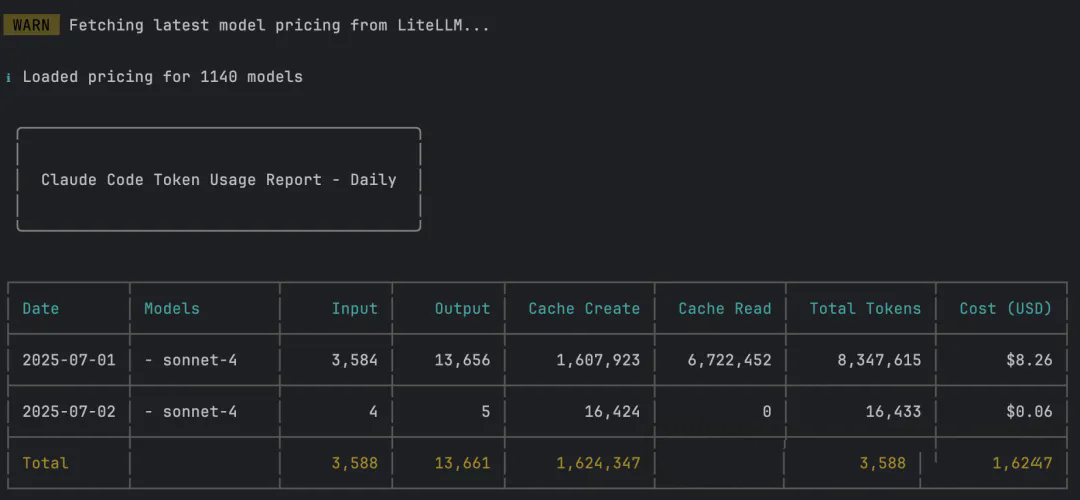
Task: Click the Models column header
Action: point(172,309)
